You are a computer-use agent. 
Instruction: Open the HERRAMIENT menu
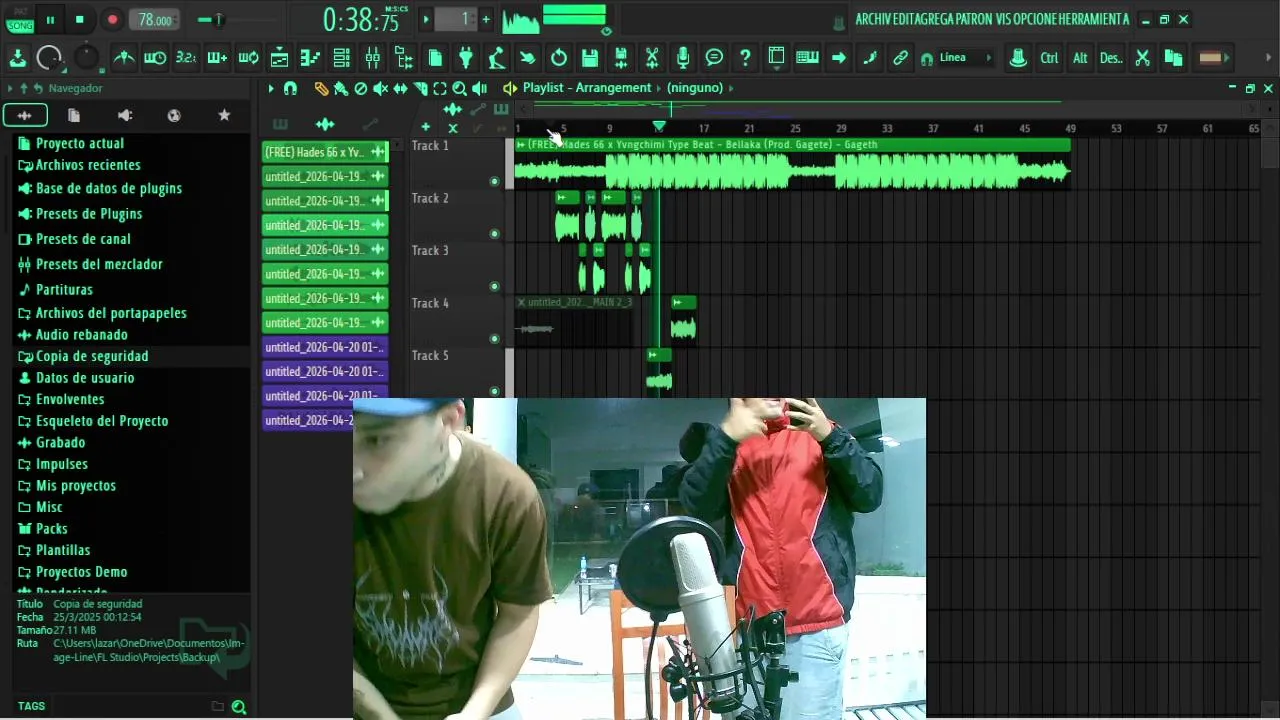(x=1091, y=19)
